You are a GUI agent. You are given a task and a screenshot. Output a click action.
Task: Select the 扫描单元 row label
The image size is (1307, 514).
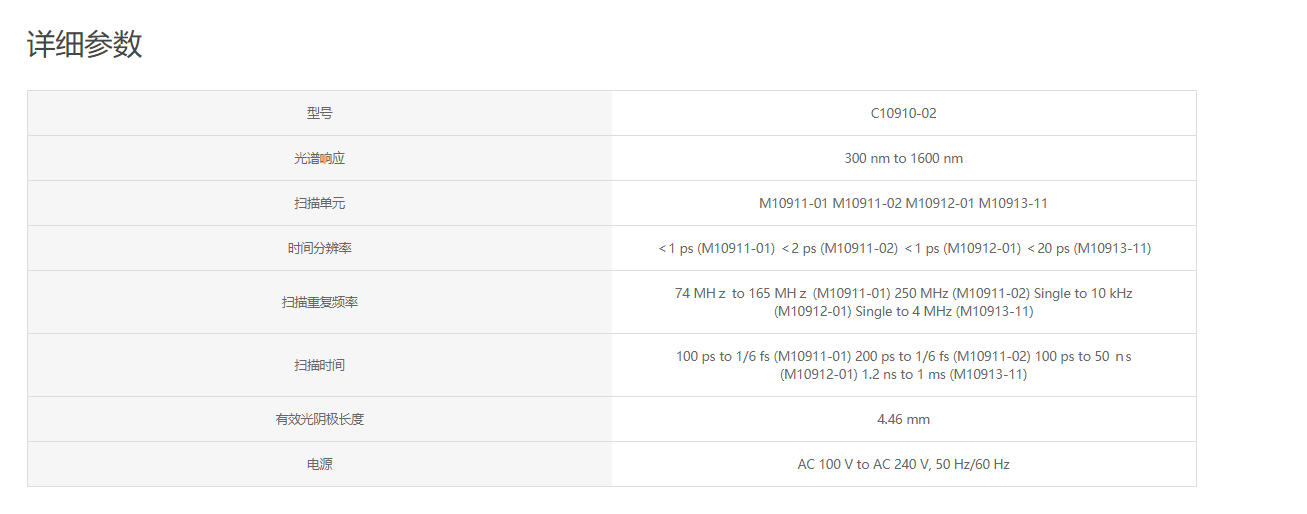click(x=319, y=203)
